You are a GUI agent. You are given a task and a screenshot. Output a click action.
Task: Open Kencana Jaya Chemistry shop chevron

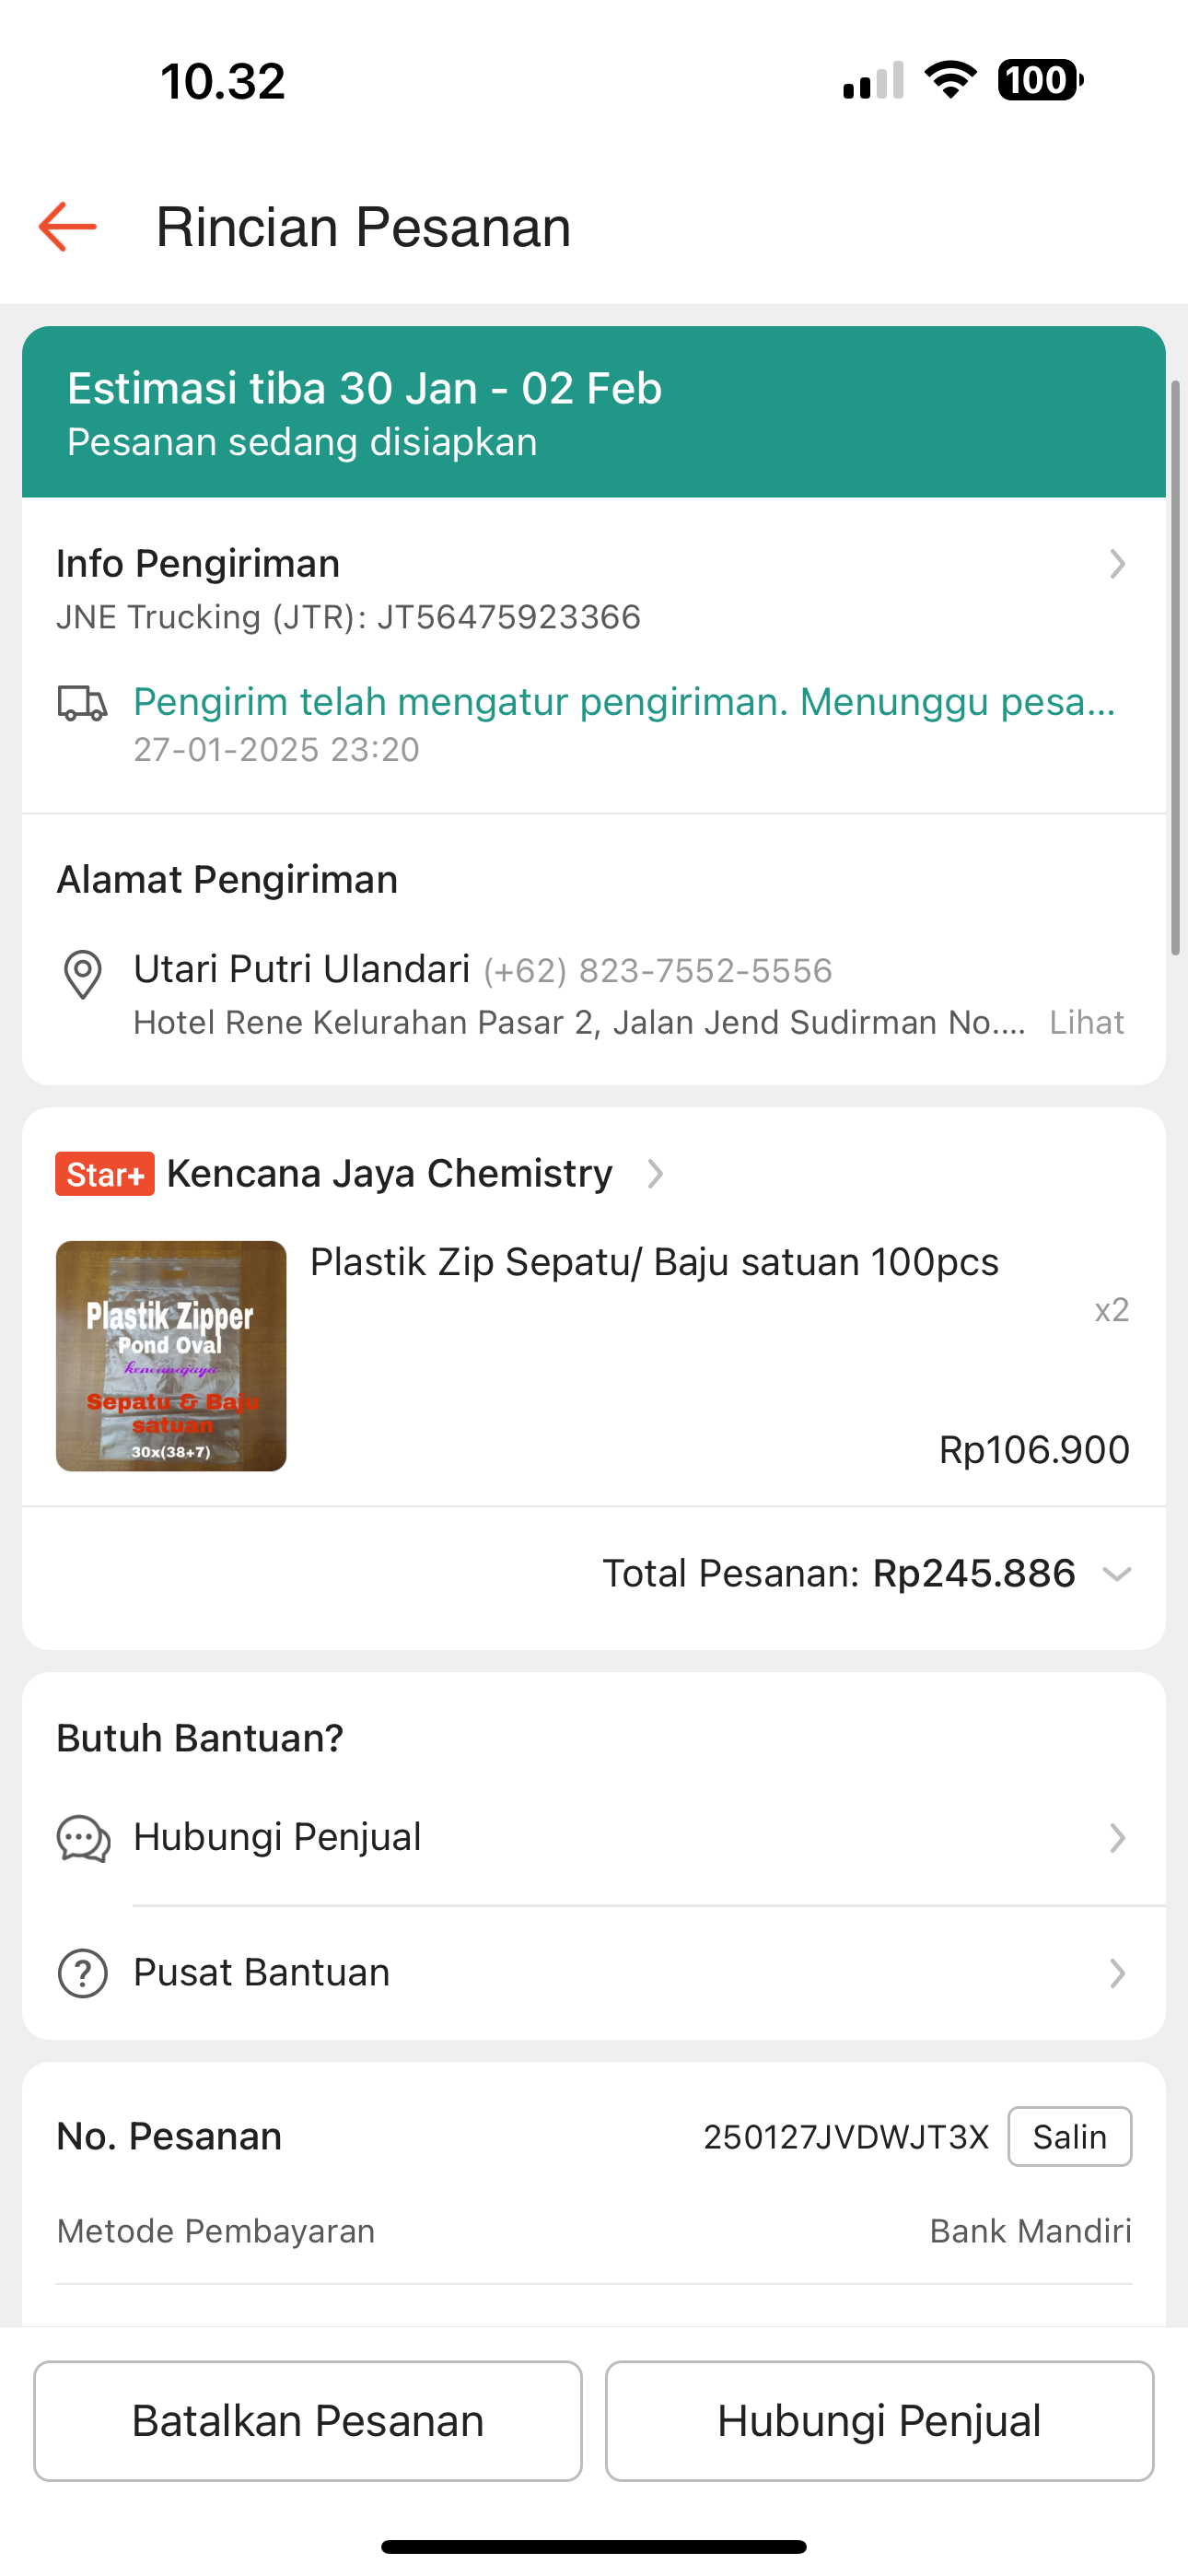[655, 1174]
